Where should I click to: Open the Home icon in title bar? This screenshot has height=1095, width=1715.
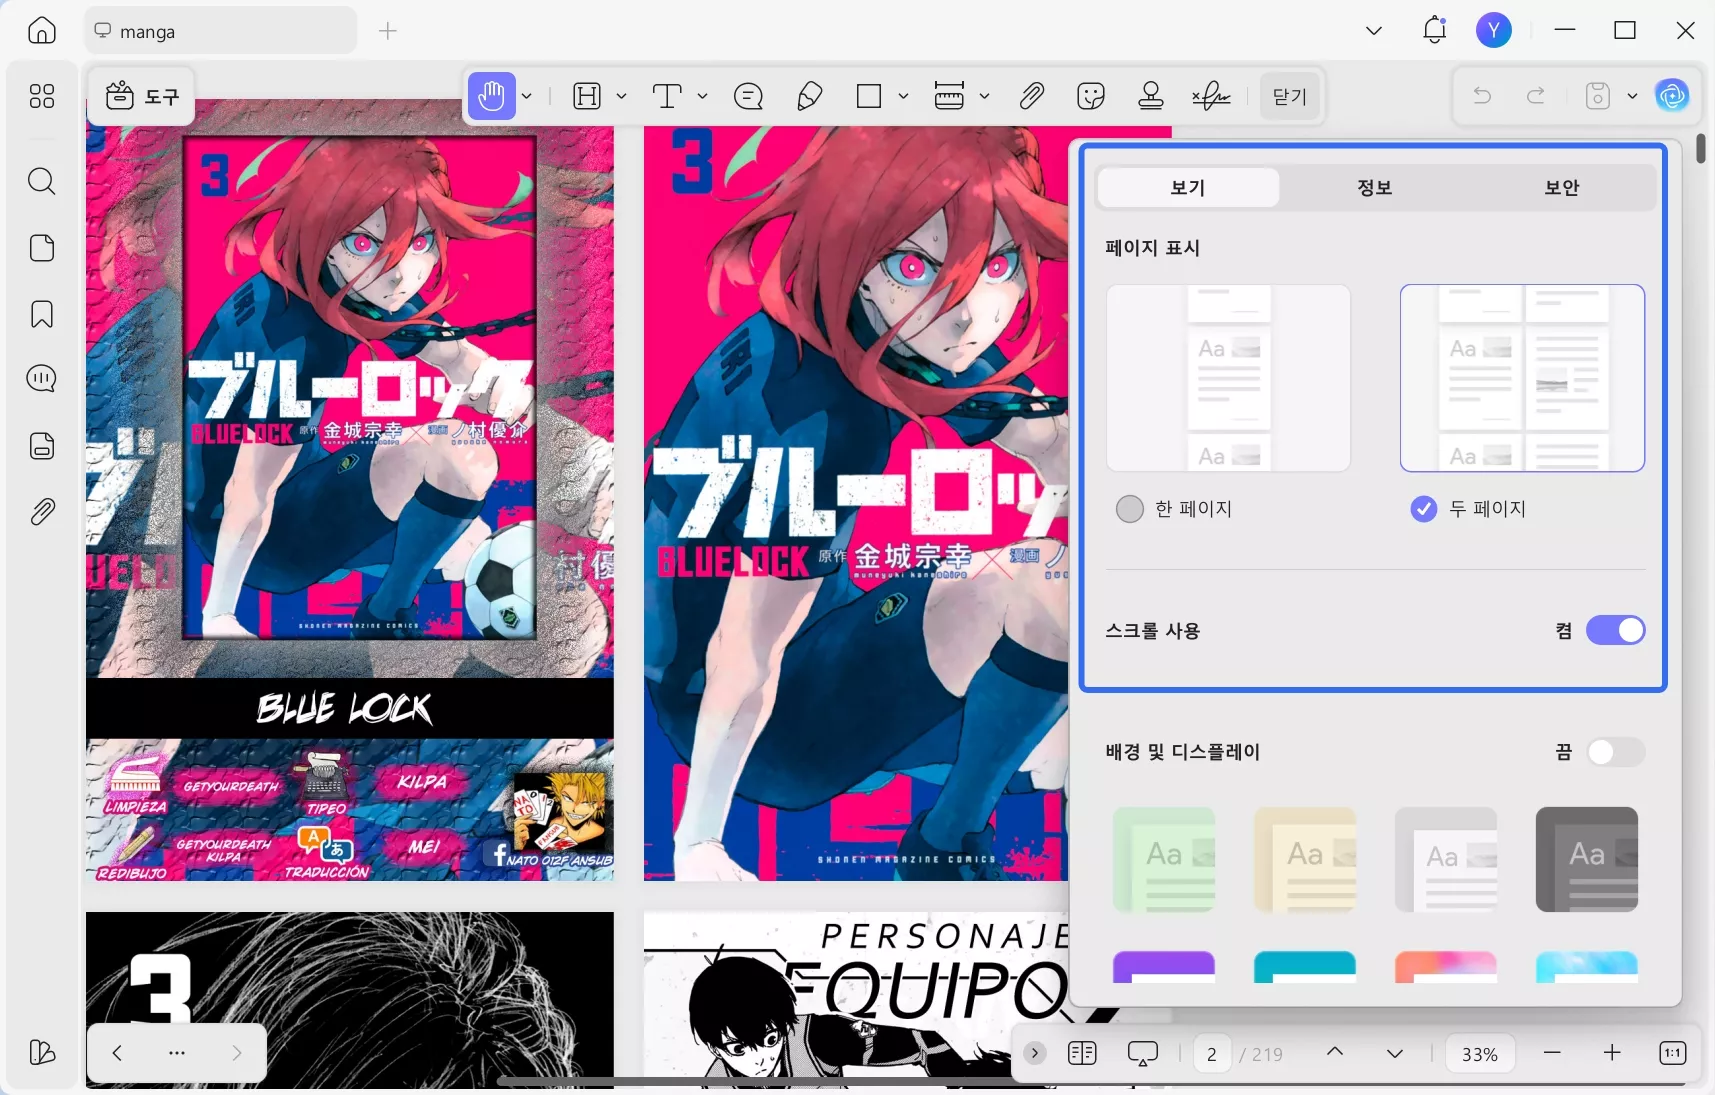coord(42,31)
